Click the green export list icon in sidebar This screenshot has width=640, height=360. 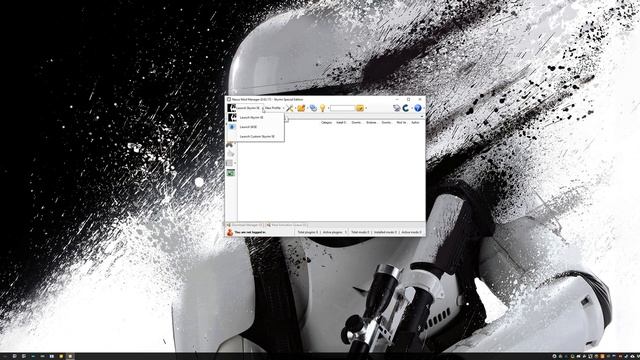[x=231, y=173]
